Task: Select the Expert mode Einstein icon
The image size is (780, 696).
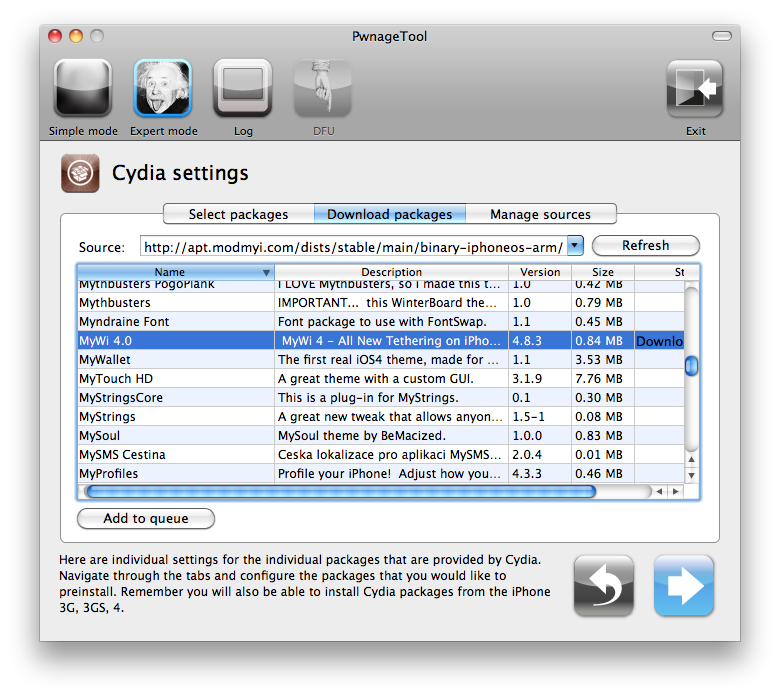Action: [163, 88]
